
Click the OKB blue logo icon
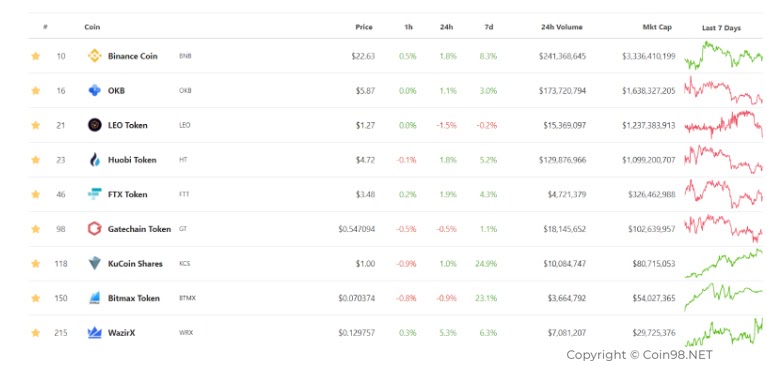pyautogui.click(x=94, y=91)
